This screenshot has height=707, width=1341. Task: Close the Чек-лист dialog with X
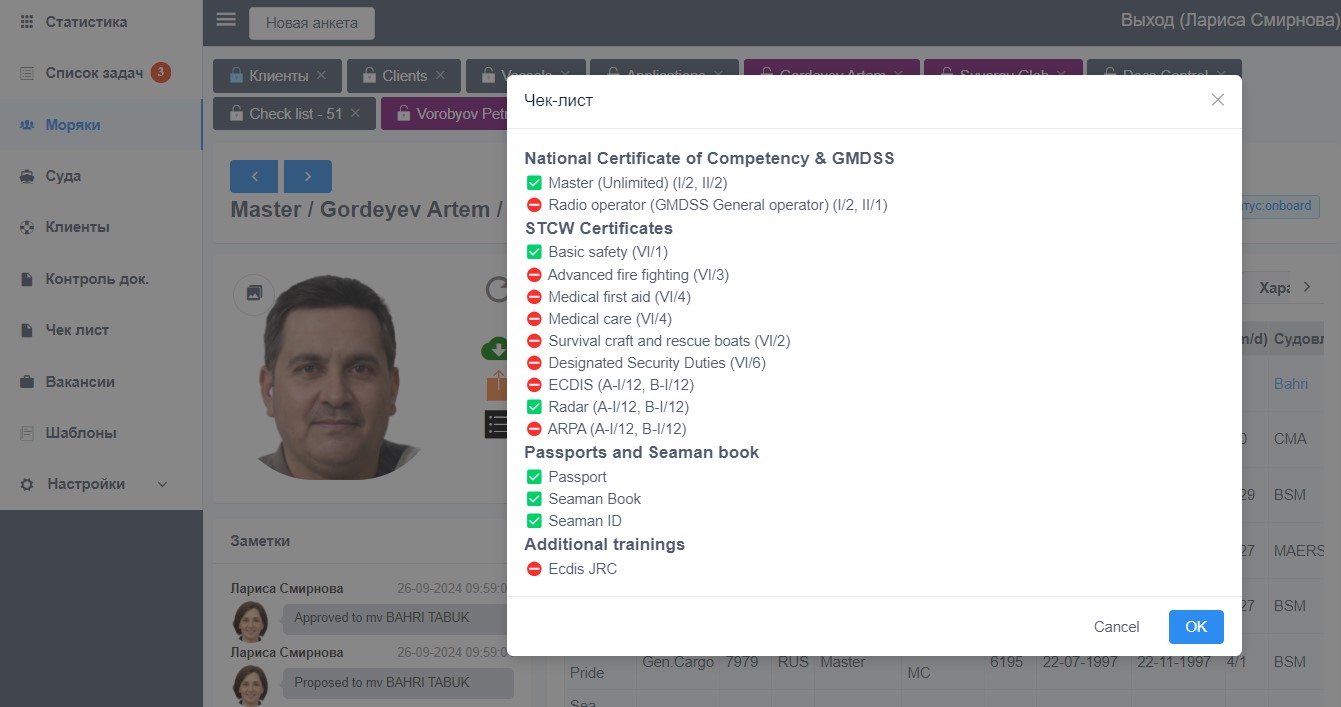point(1217,100)
